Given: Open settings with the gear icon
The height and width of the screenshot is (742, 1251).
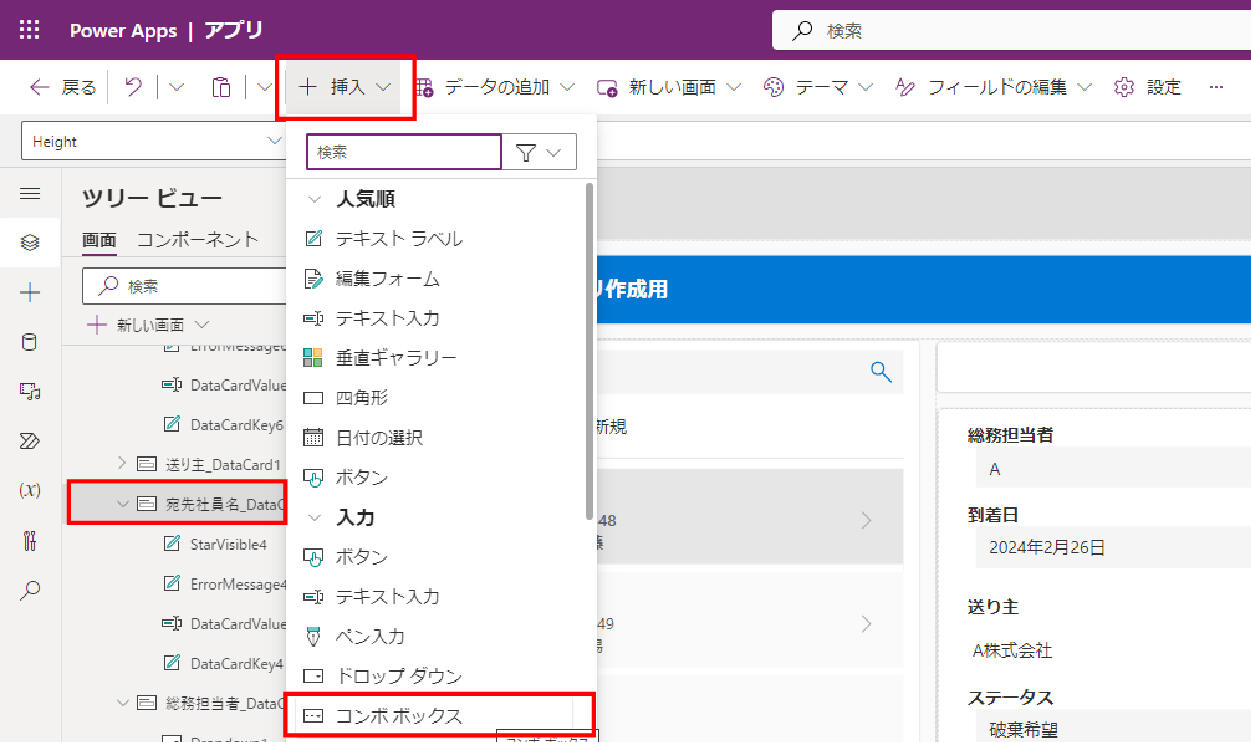Looking at the screenshot, I should tap(1124, 88).
